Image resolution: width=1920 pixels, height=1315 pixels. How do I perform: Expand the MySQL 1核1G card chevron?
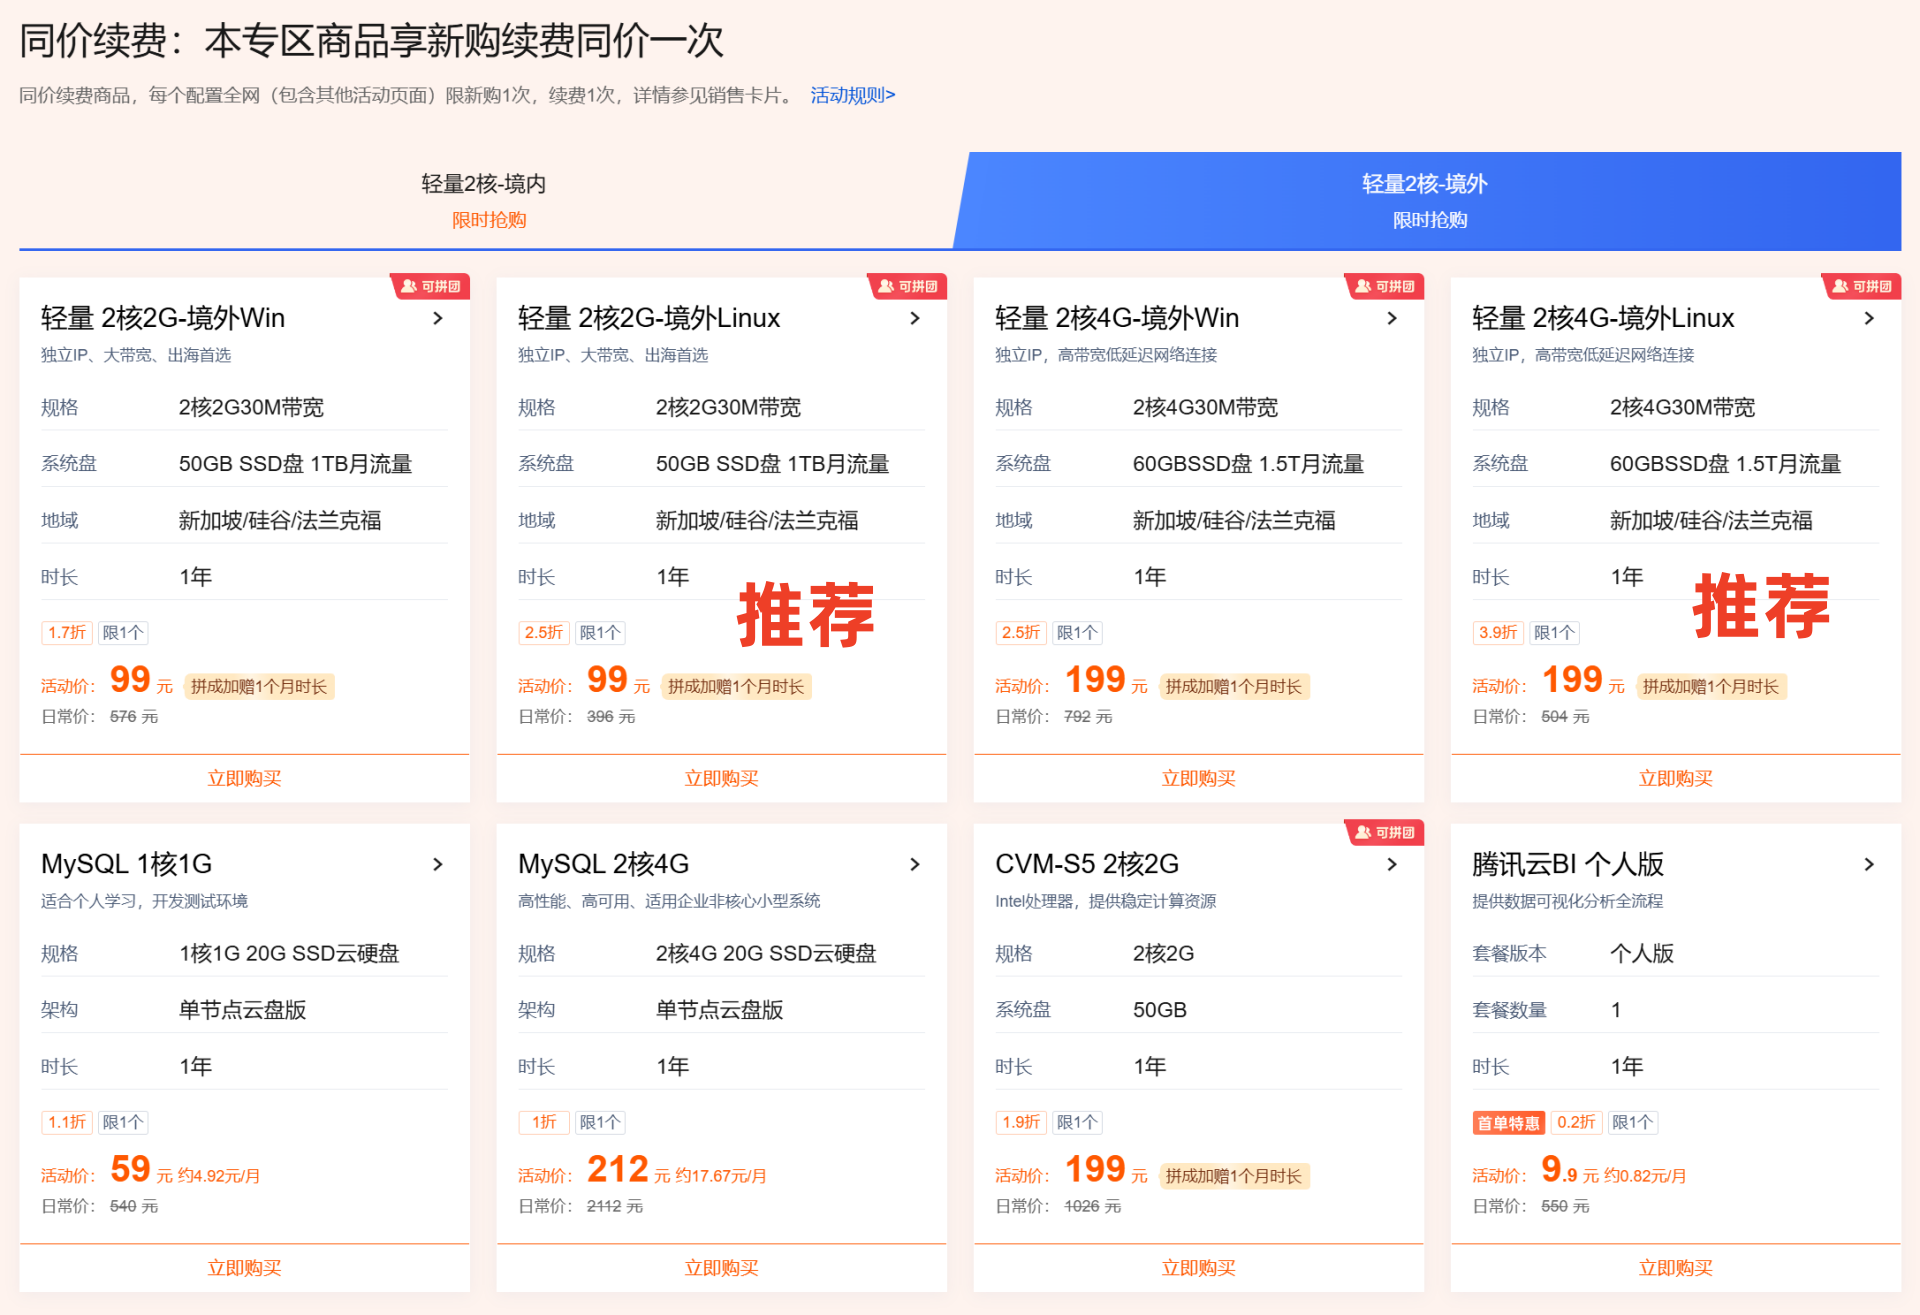tap(438, 864)
